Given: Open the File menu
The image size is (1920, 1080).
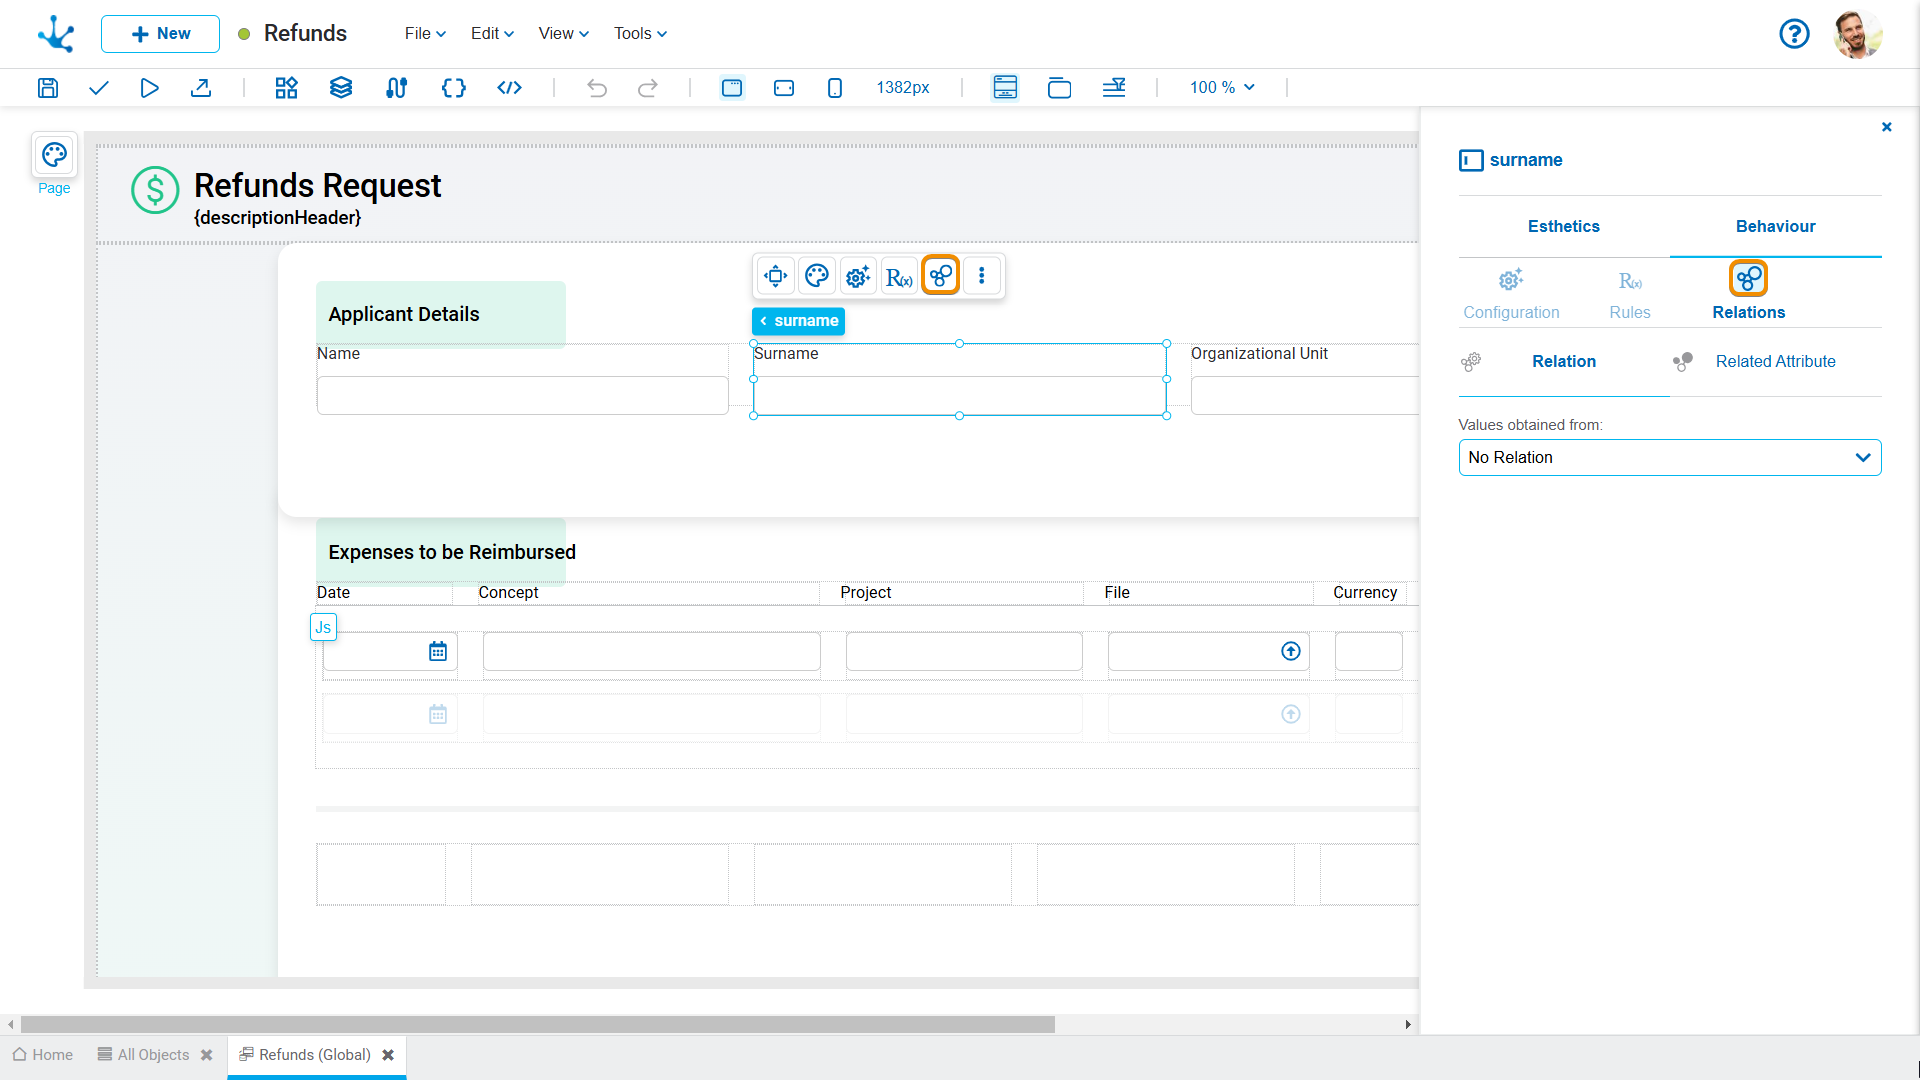Looking at the screenshot, I should 425,34.
